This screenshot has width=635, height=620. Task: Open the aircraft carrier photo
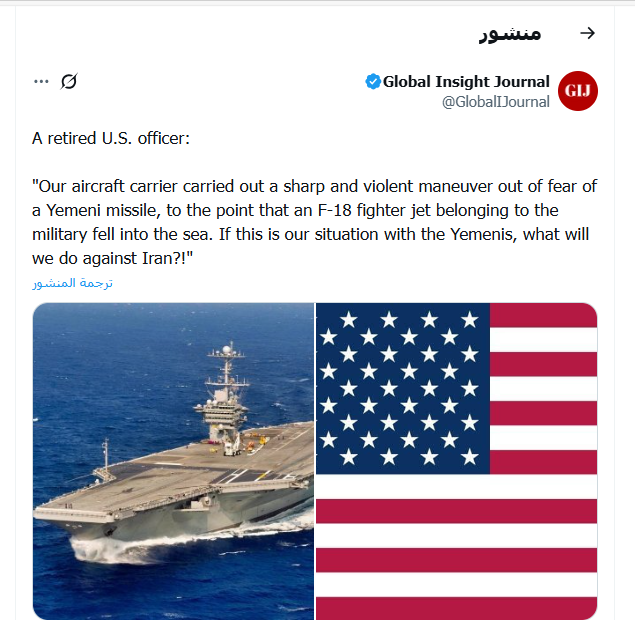tap(173, 460)
